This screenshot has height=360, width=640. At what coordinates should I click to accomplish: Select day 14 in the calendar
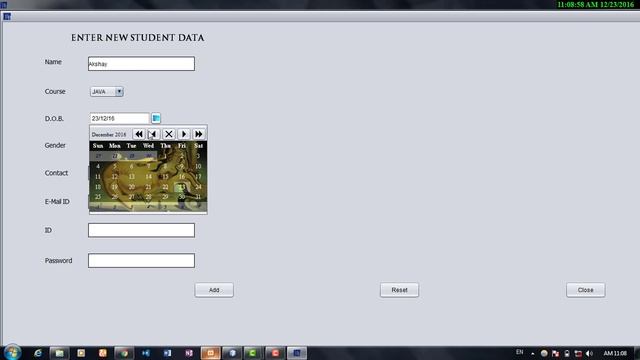pyautogui.click(x=148, y=177)
